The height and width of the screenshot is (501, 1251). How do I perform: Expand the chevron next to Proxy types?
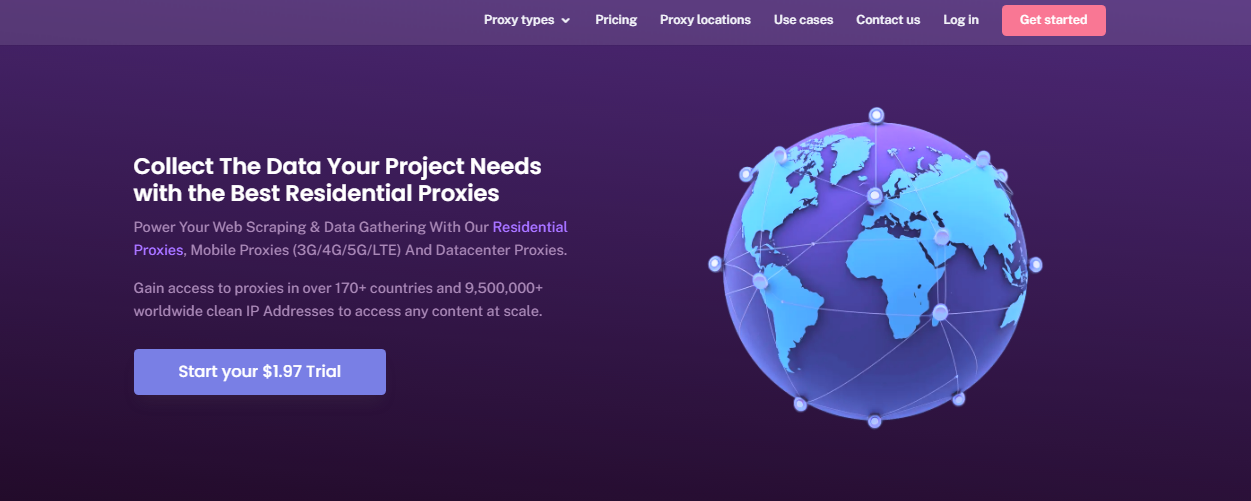tap(565, 21)
